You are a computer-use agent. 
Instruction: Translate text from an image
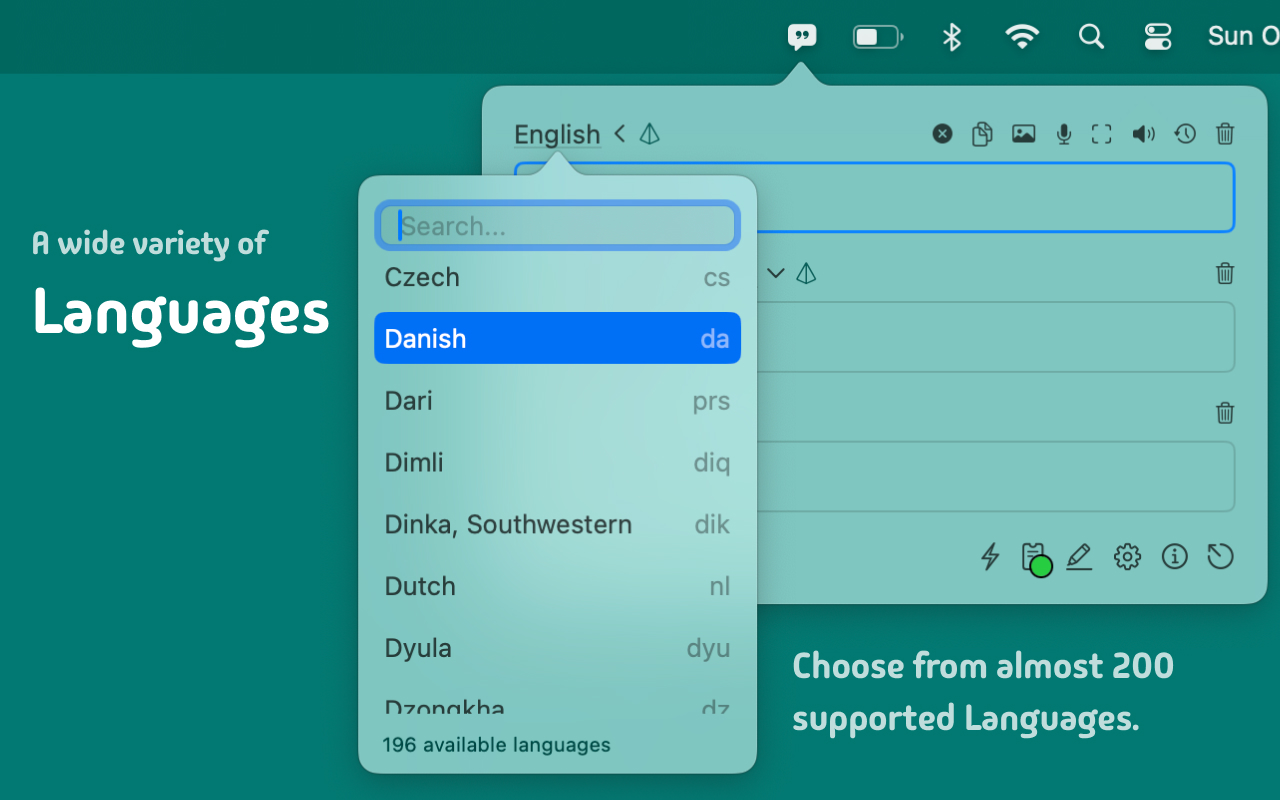pyautogui.click(x=1023, y=134)
